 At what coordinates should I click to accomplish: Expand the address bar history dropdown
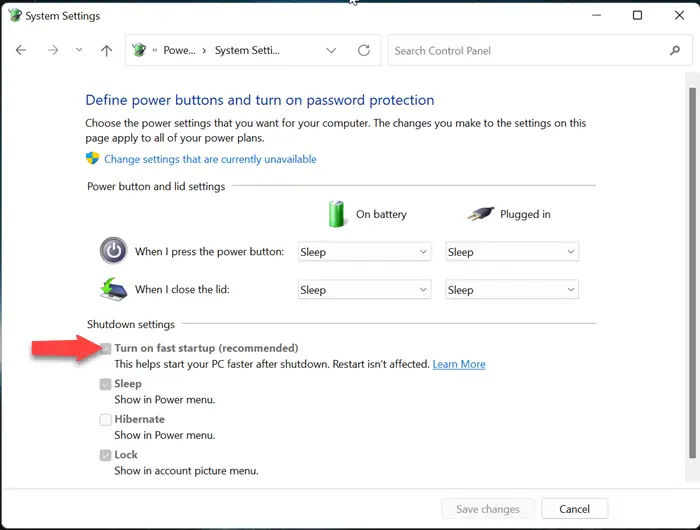click(x=332, y=51)
